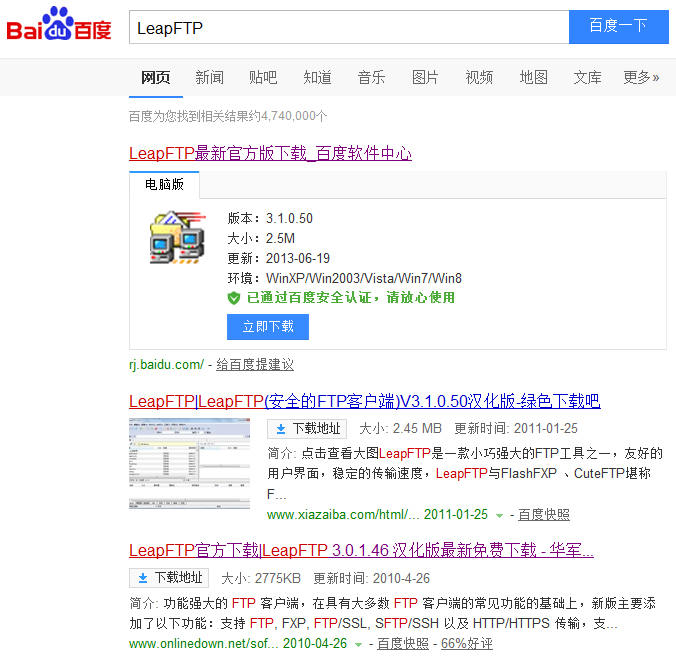This screenshot has height=663, width=676.
Task: Click the search box containing LeapFTP
Action: pyautogui.click(x=349, y=27)
